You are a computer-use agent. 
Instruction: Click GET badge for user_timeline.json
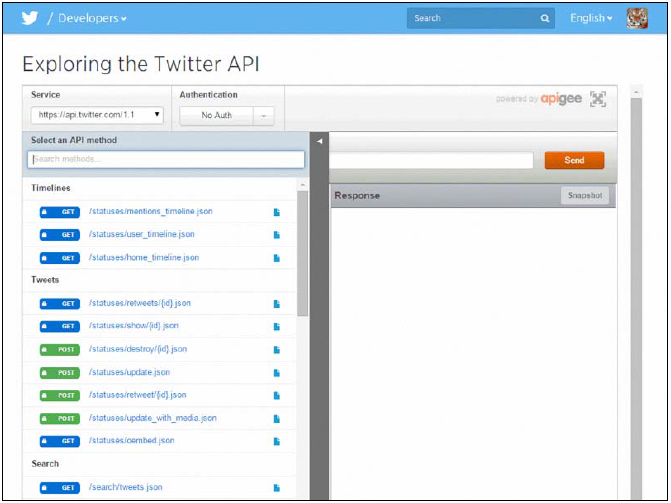pyautogui.click(x=59, y=235)
